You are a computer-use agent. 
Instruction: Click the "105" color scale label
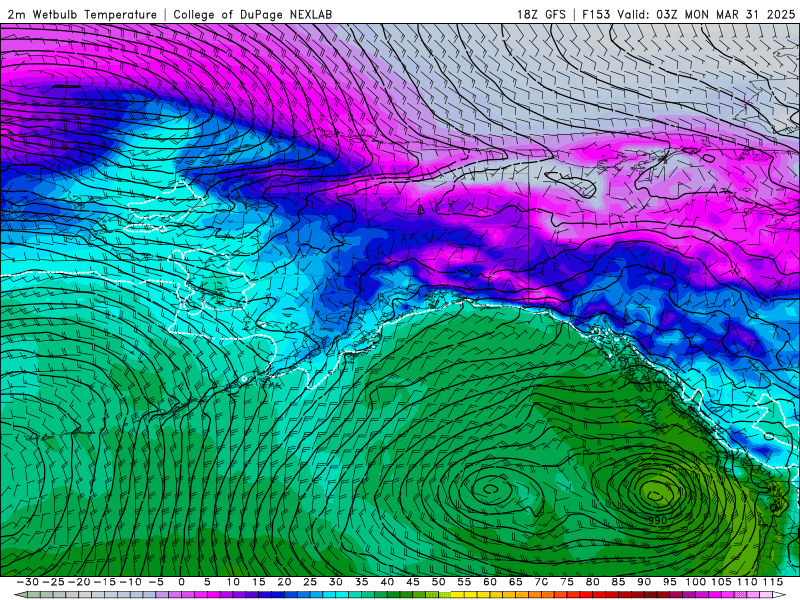(x=721, y=582)
